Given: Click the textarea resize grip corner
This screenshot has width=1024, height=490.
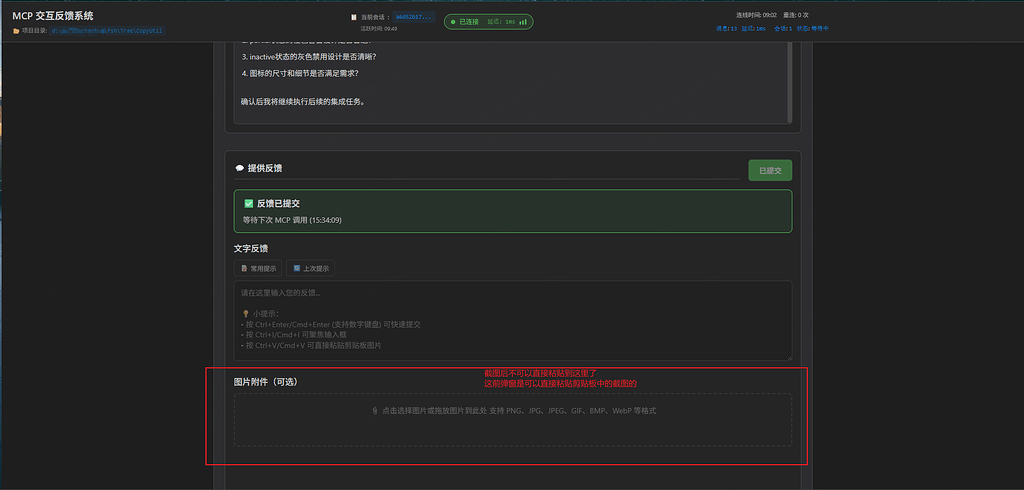Looking at the screenshot, I should pos(788,357).
